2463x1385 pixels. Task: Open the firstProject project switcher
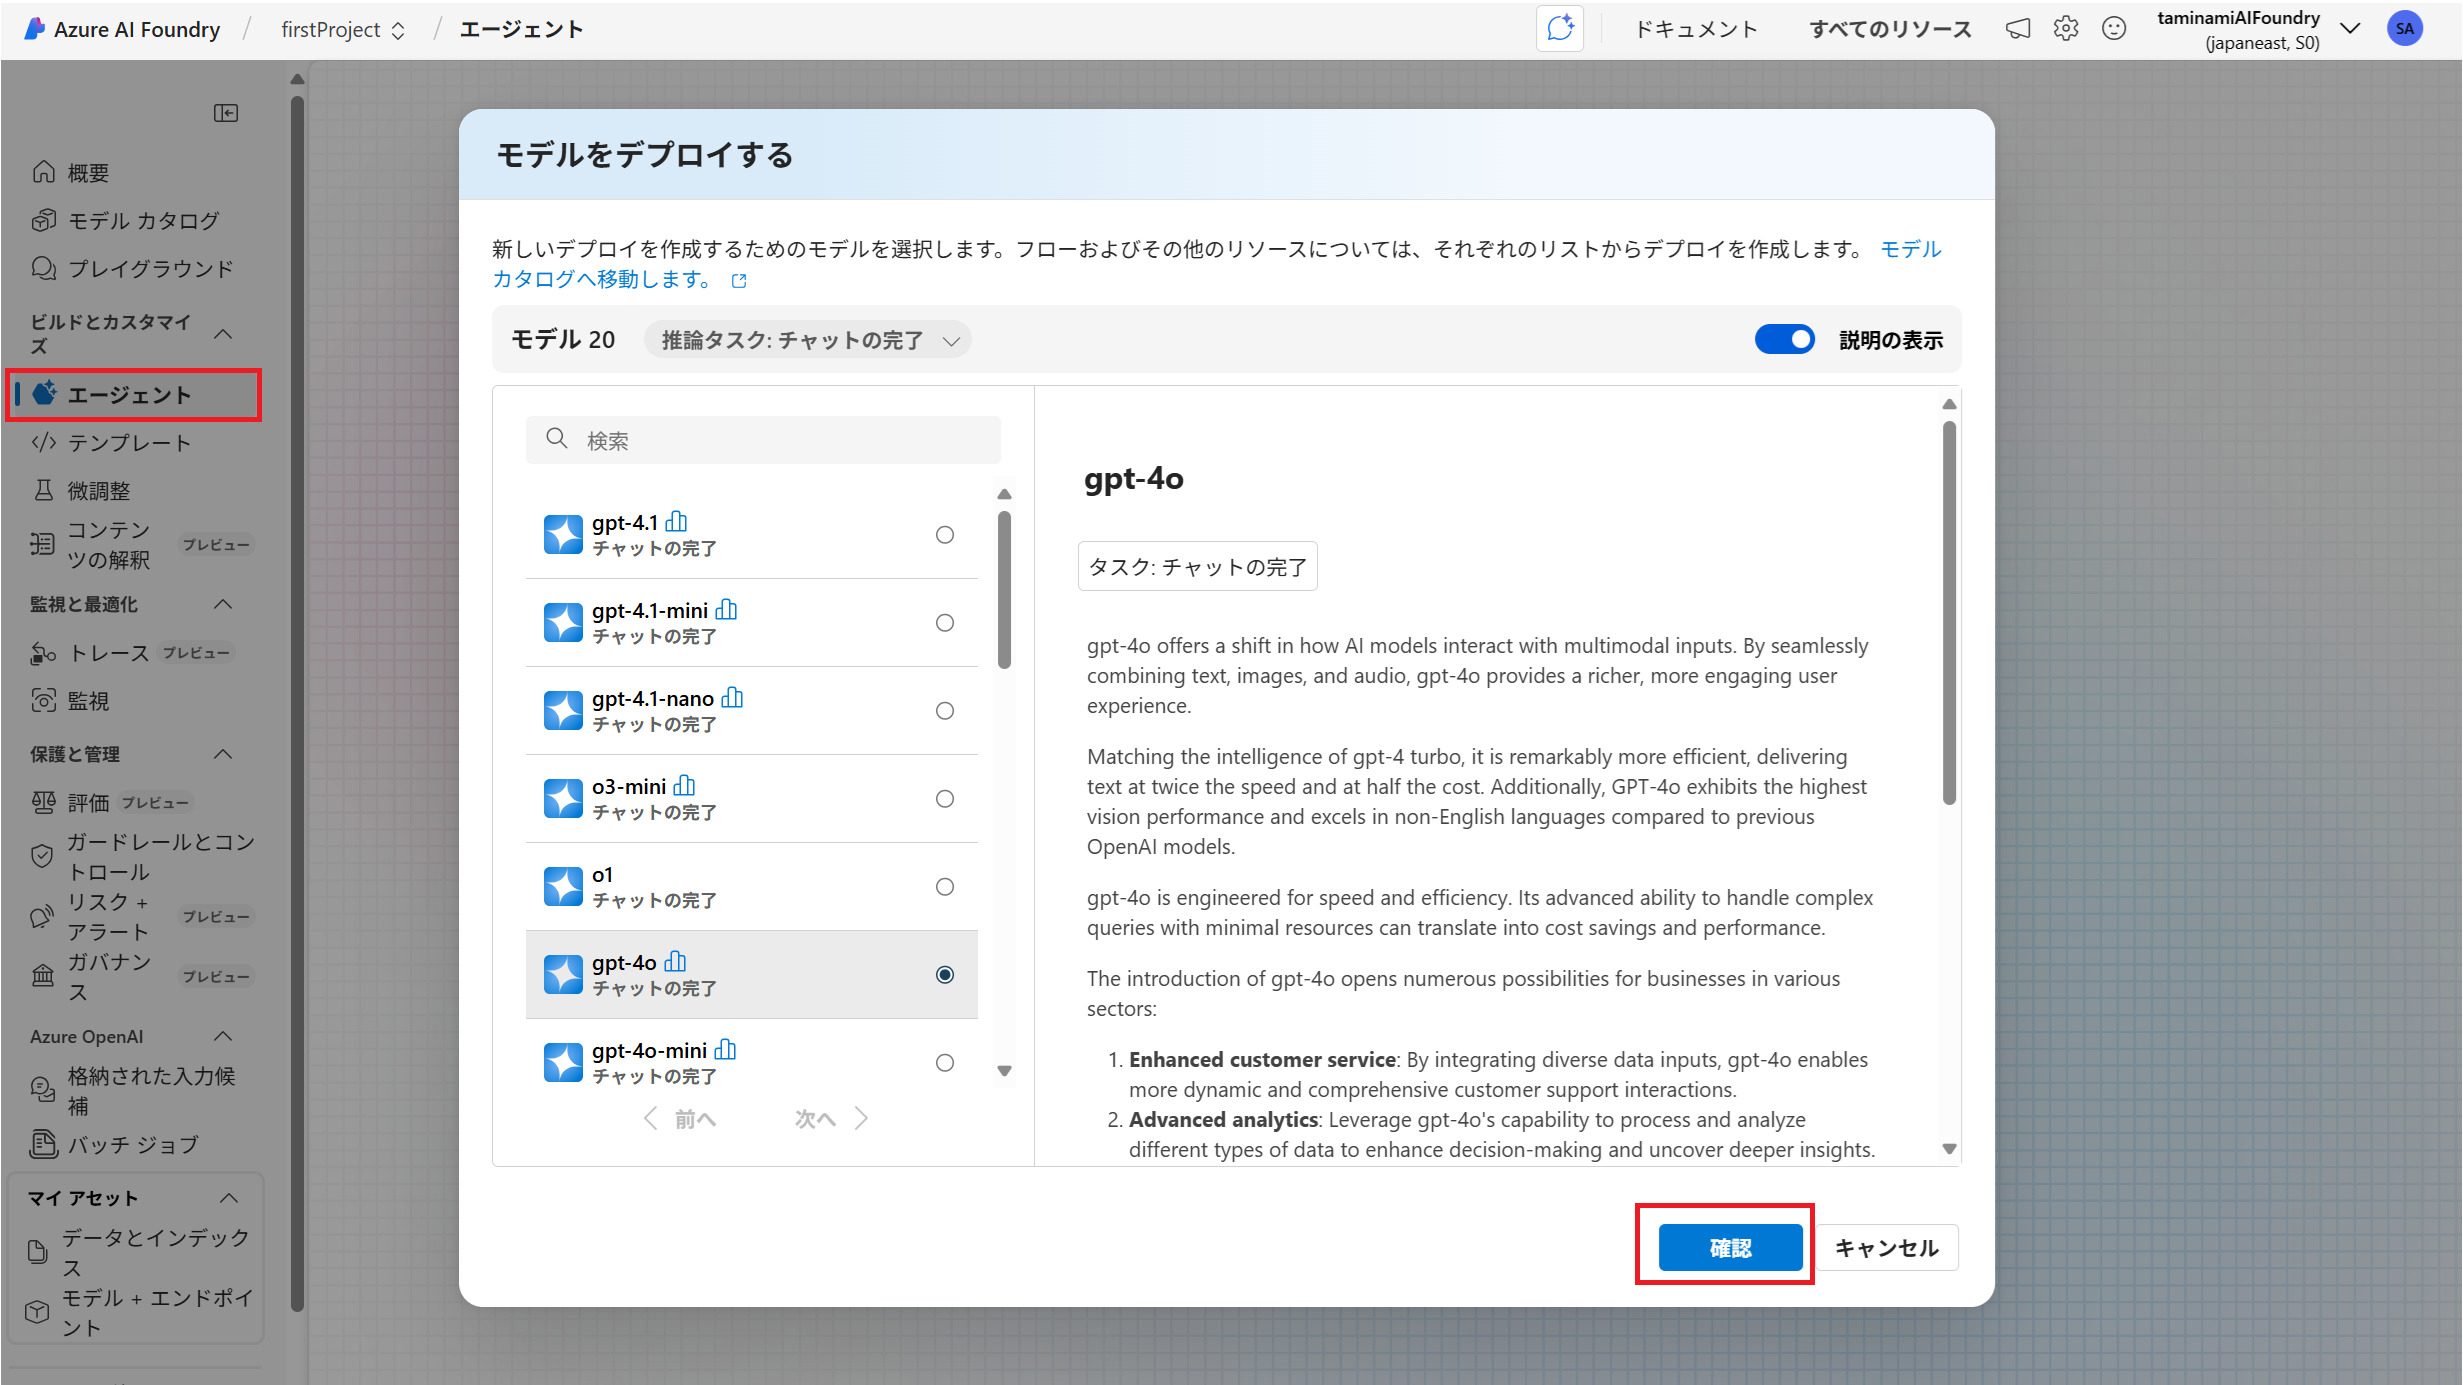[342, 30]
